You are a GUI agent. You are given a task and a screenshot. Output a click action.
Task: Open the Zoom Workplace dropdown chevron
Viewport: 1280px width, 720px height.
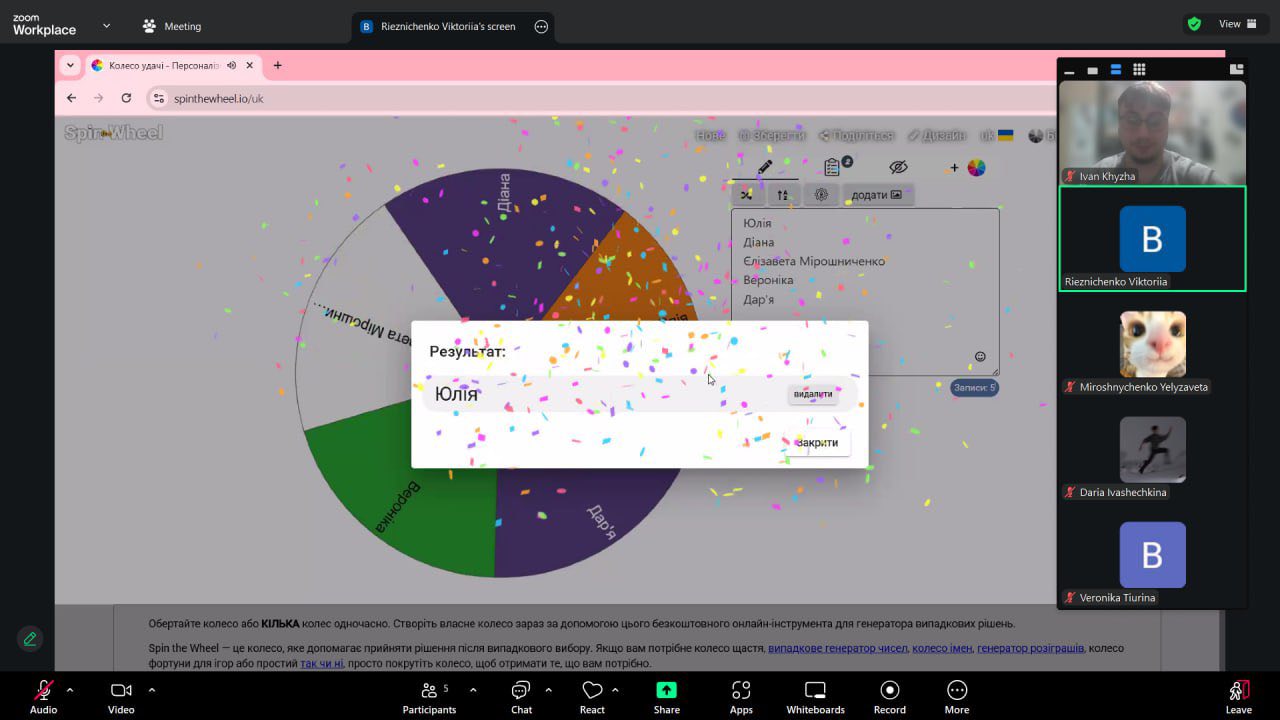click(x=107, y=26)
